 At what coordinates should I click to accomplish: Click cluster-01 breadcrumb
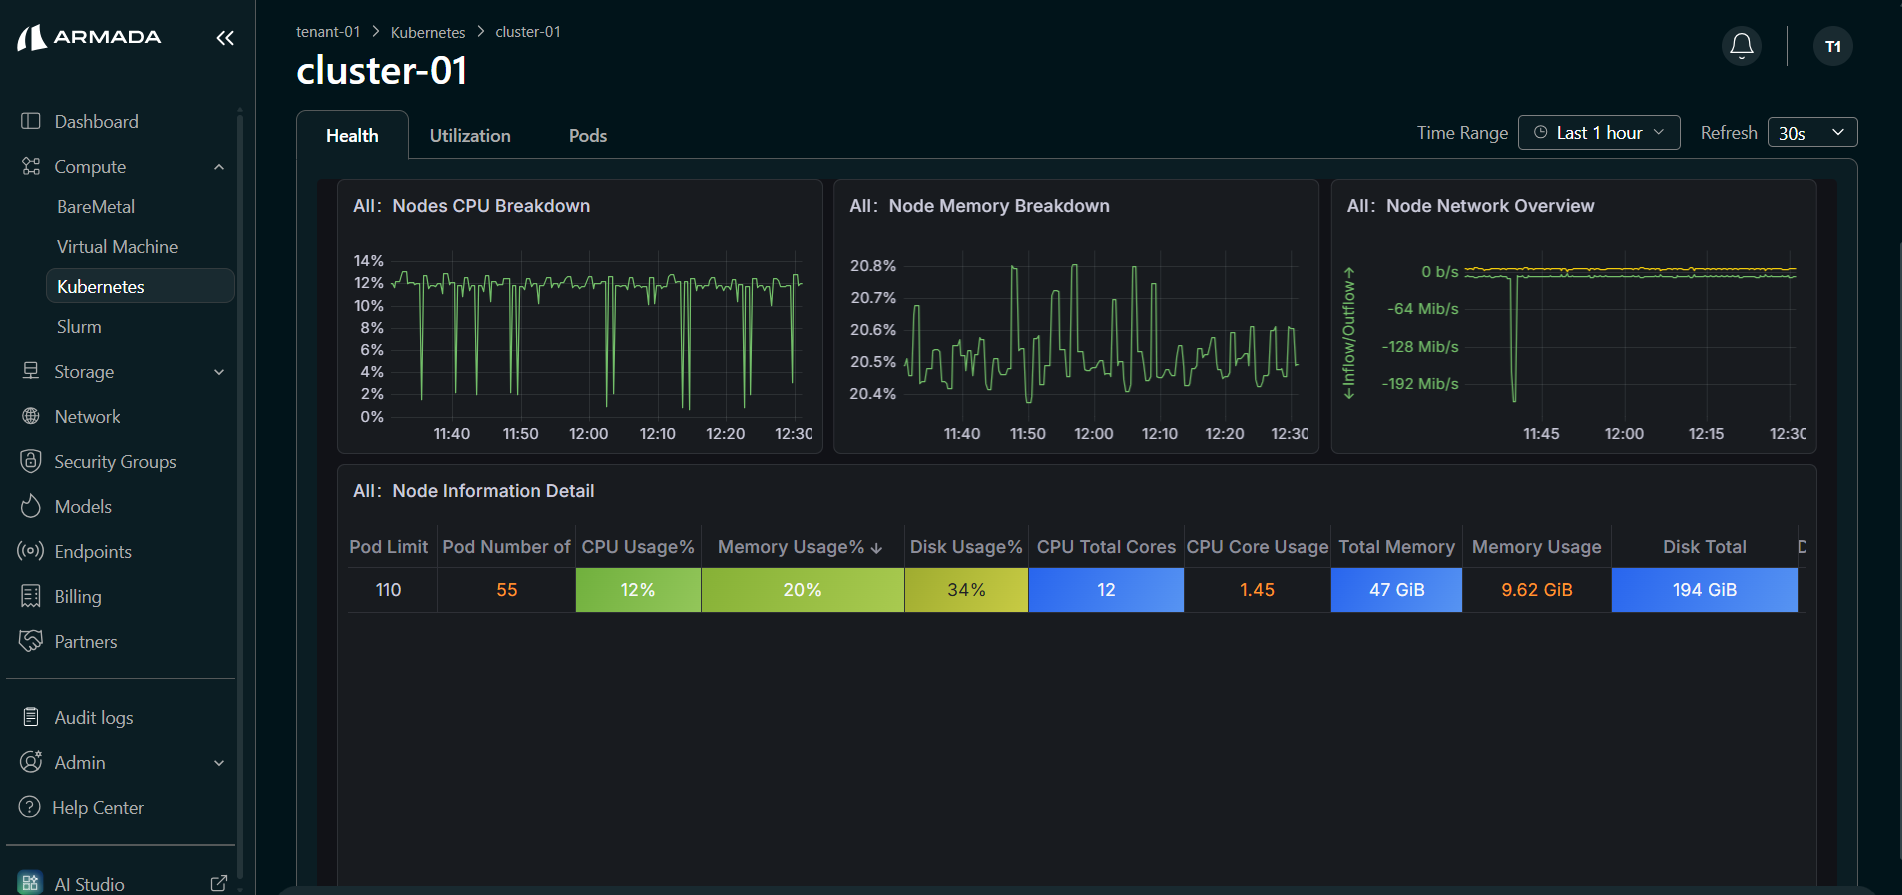tap(528, 32)
